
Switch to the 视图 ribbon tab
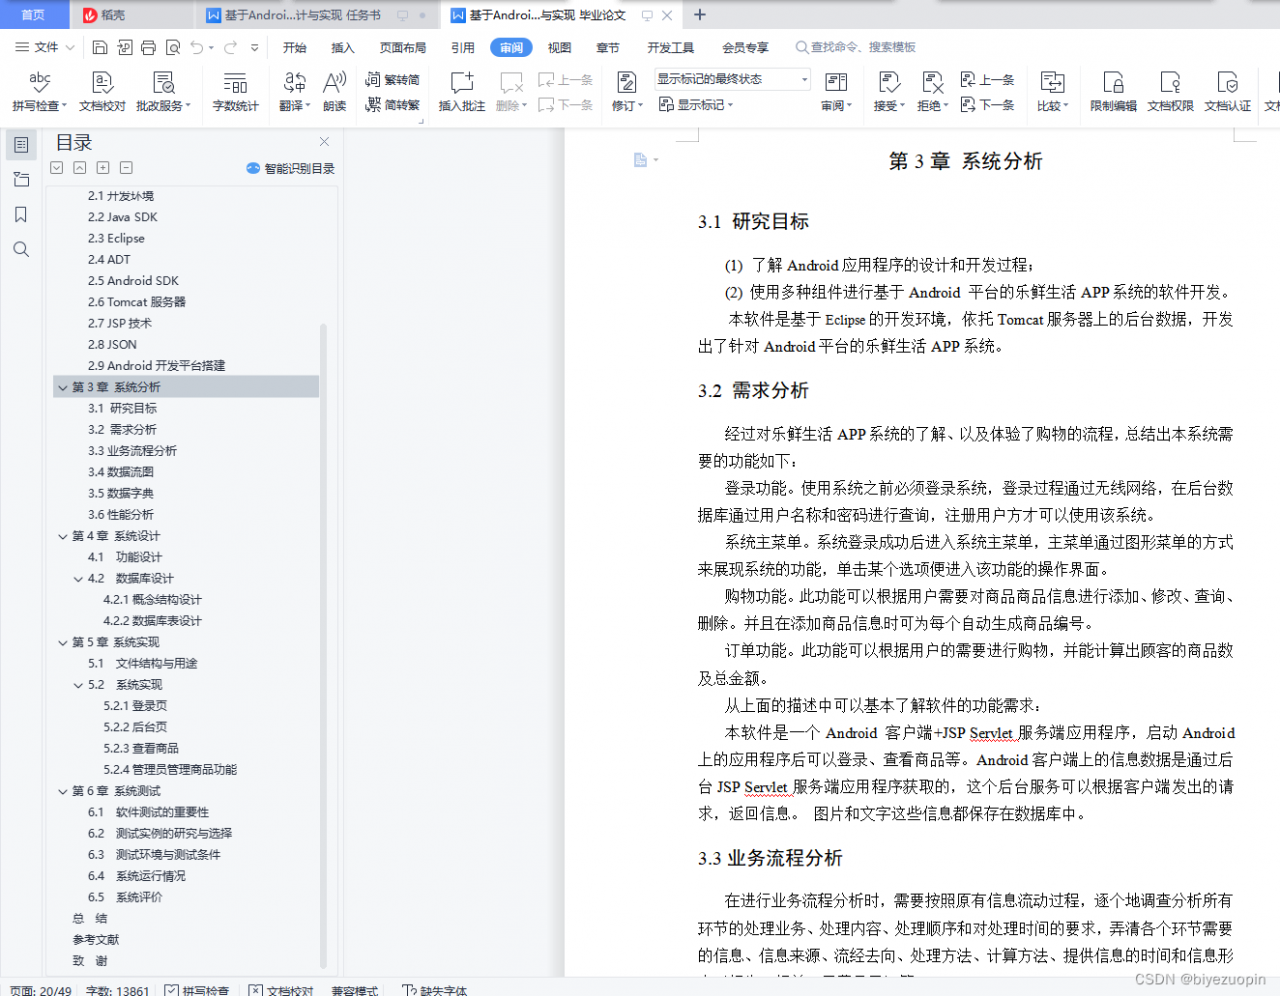[x=559, y=47]
